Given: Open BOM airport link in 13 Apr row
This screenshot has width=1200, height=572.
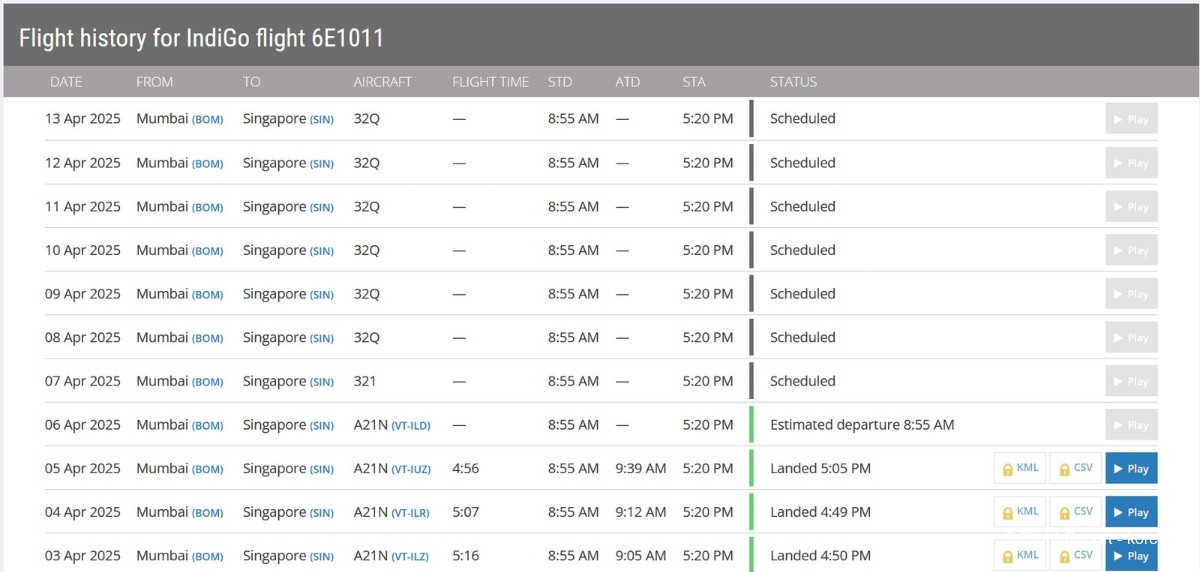Looking at the screenshot, I should click(207, 120).
